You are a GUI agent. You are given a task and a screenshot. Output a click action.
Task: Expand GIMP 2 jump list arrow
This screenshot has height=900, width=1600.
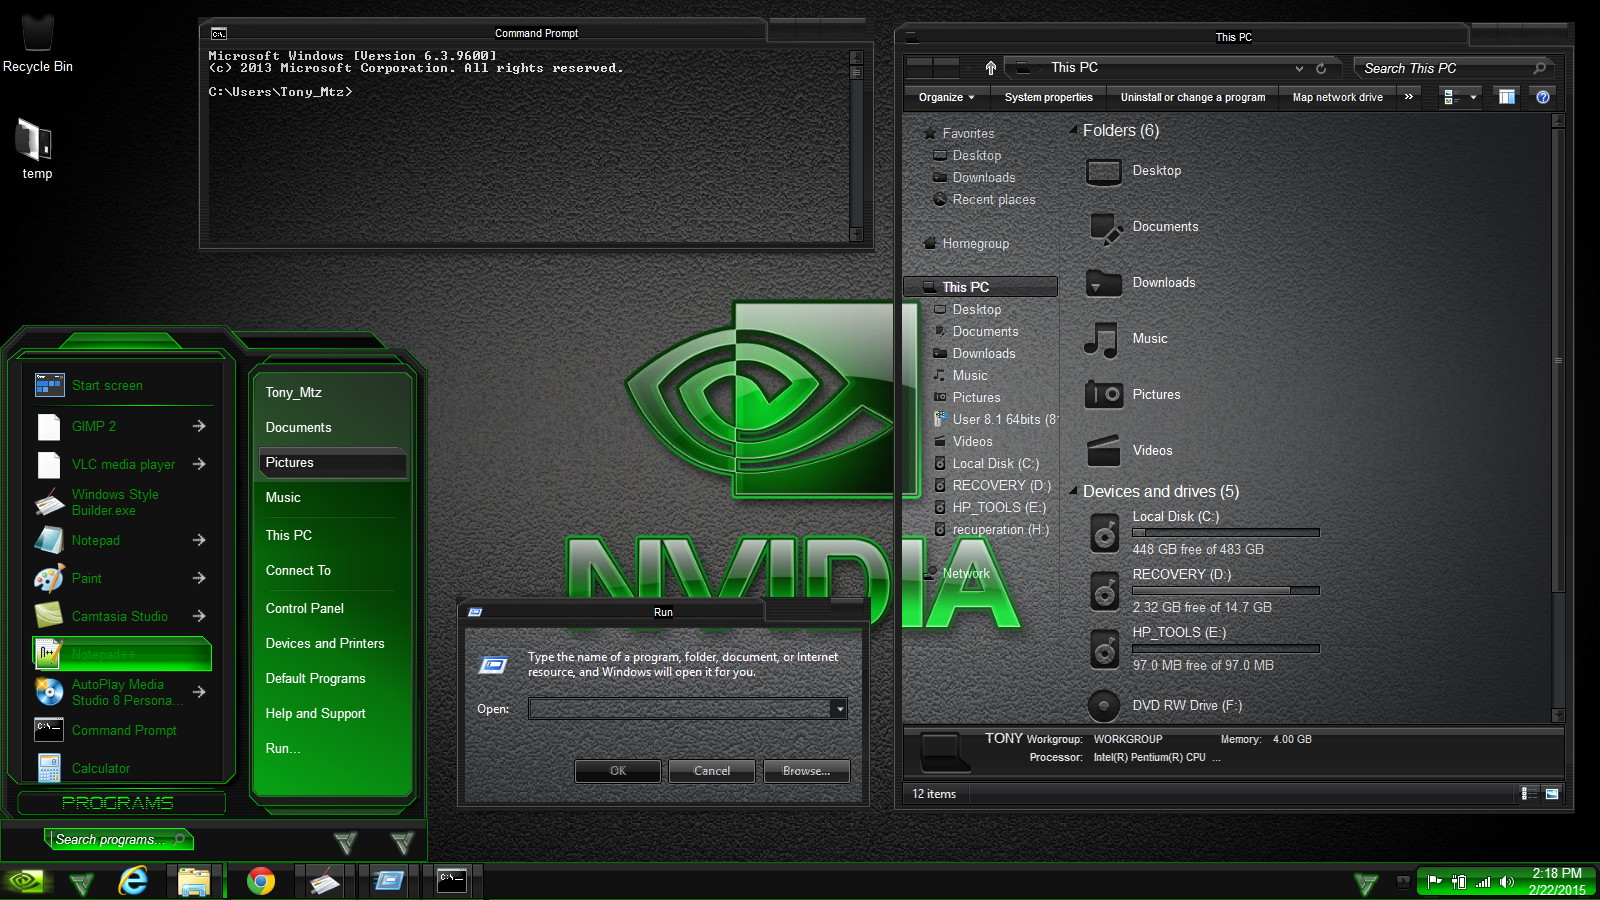[x=199, y=426]
